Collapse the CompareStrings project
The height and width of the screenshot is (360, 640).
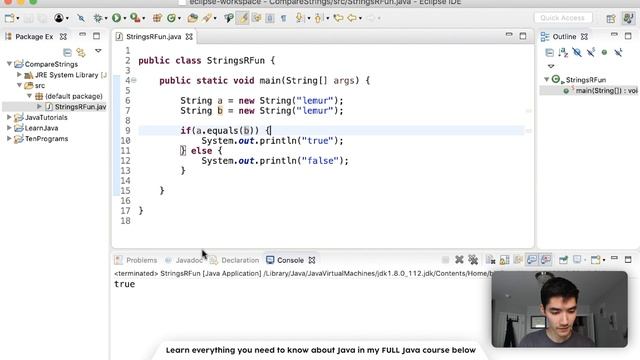9,64
